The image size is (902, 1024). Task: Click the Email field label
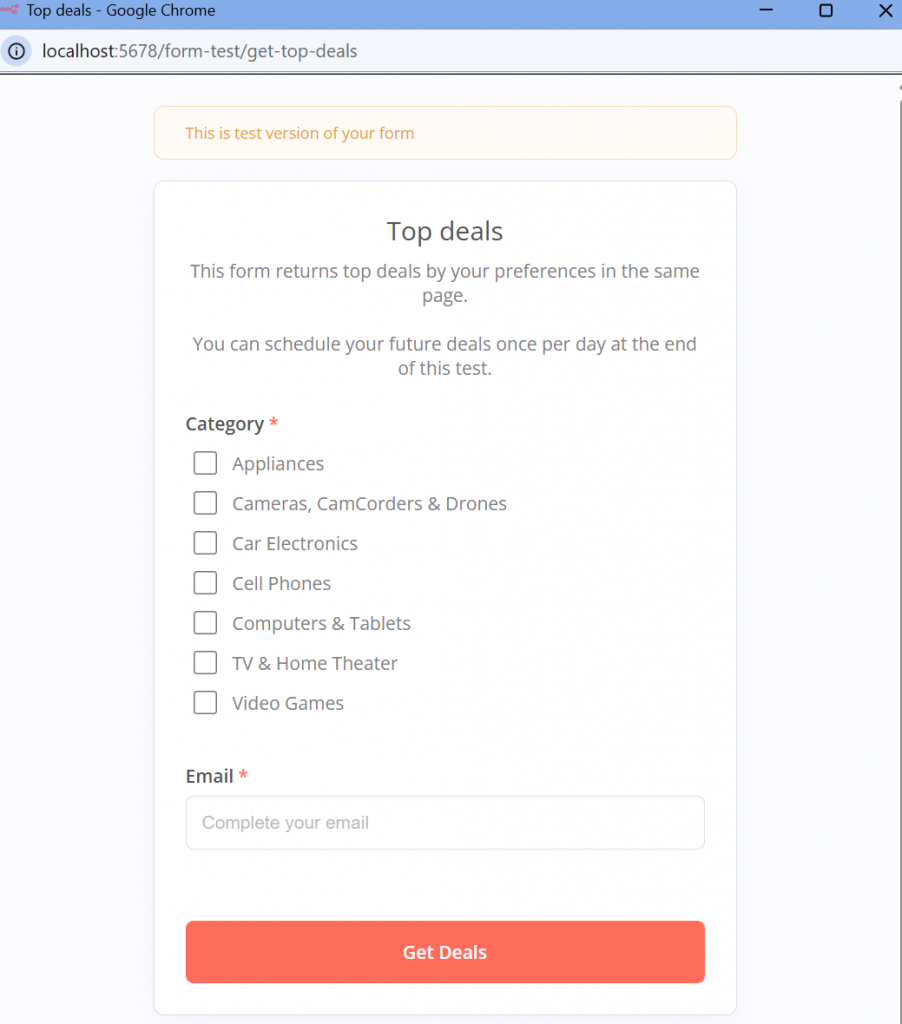(x=207, y=776)
